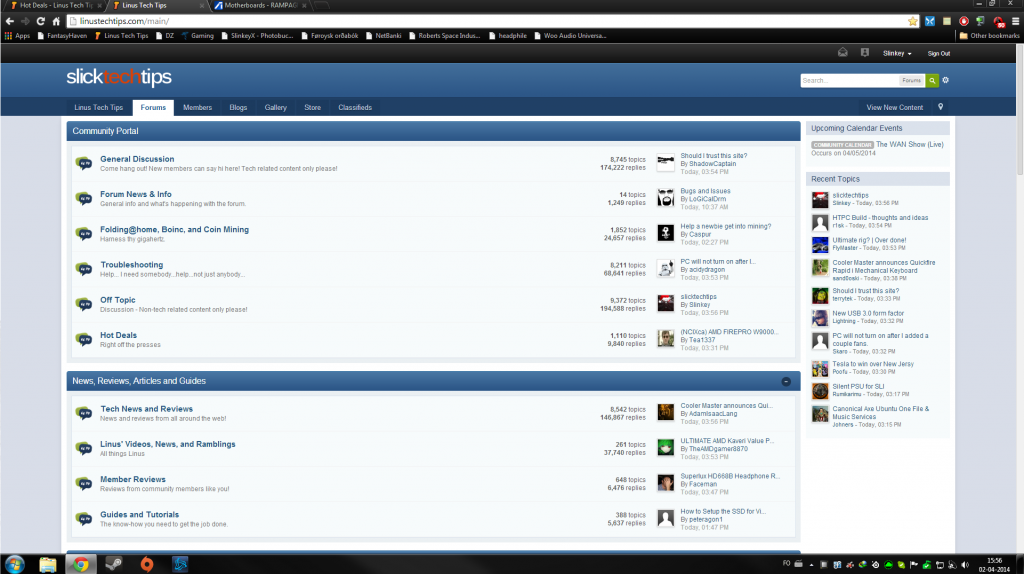
Task: Open the Blogs tab
Action: point(238,108)
